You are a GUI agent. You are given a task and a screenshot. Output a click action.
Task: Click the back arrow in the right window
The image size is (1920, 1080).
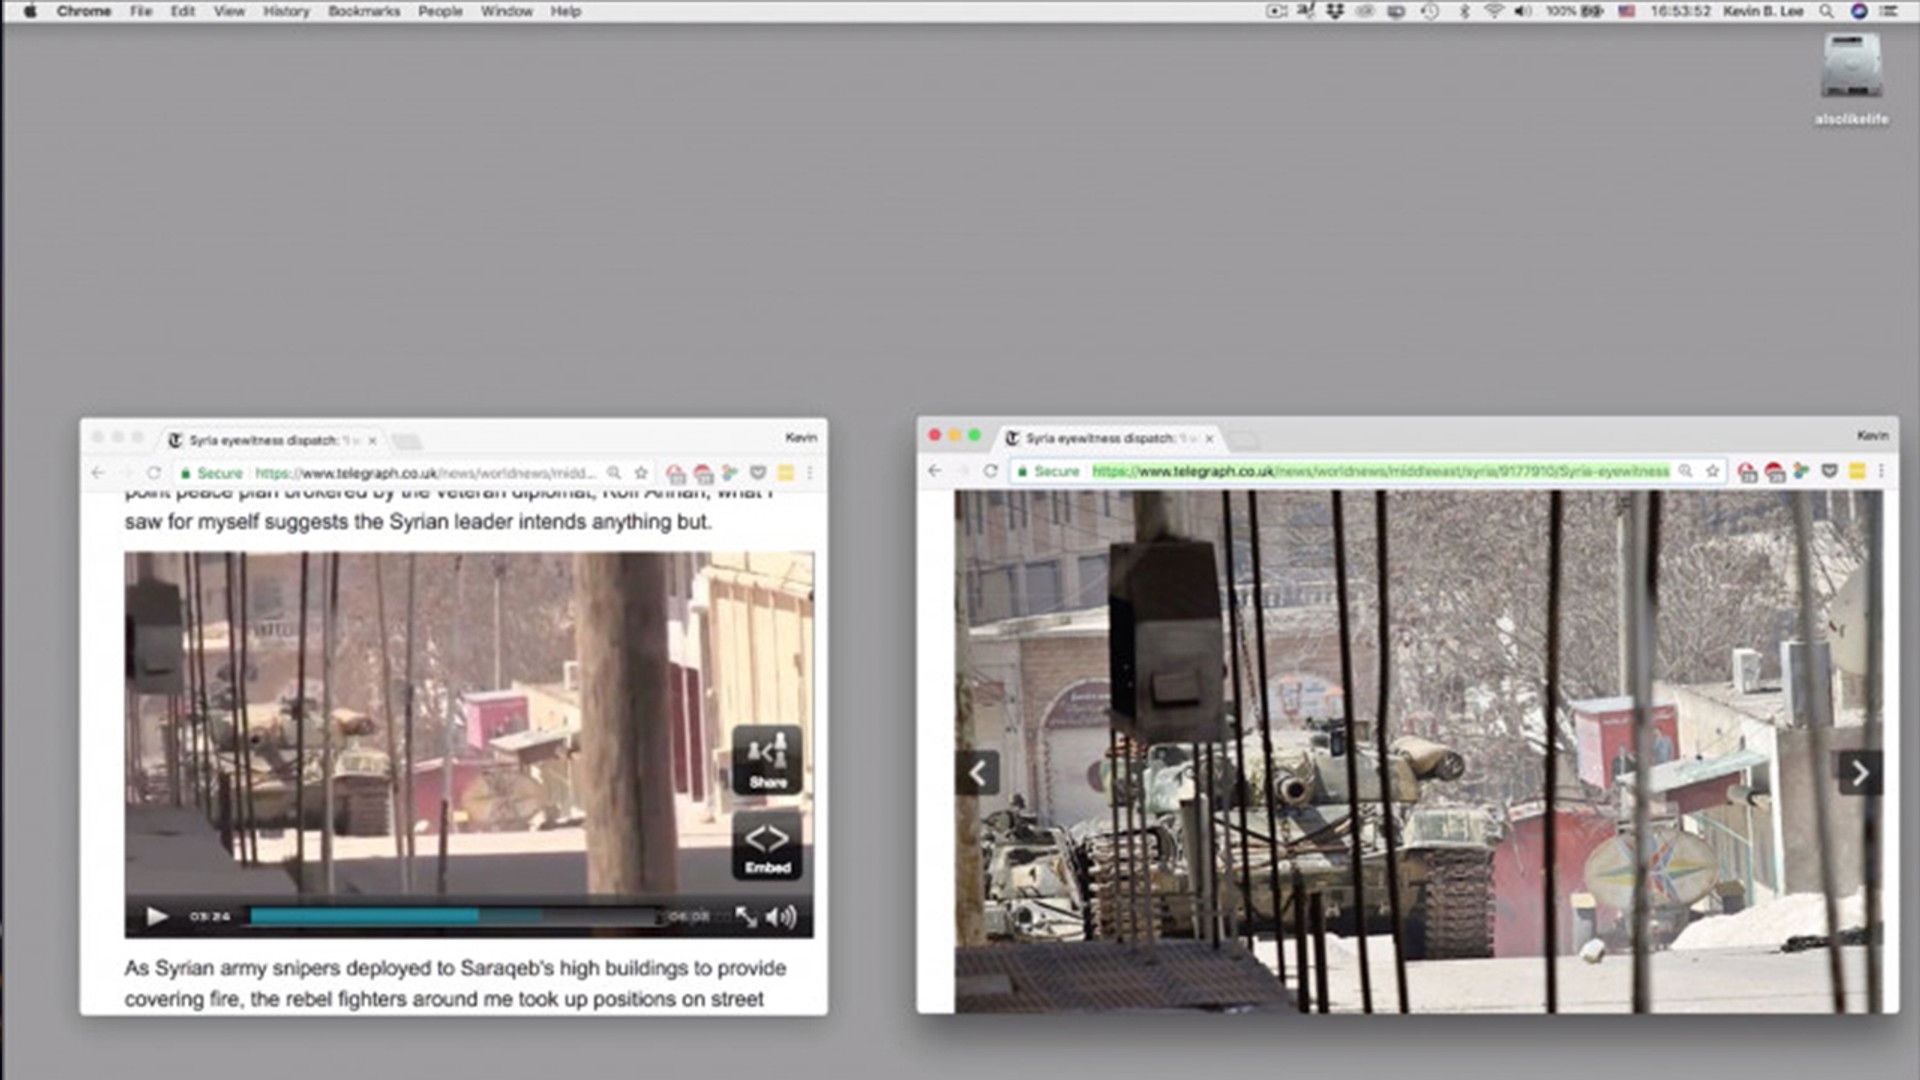coord(935,471)
